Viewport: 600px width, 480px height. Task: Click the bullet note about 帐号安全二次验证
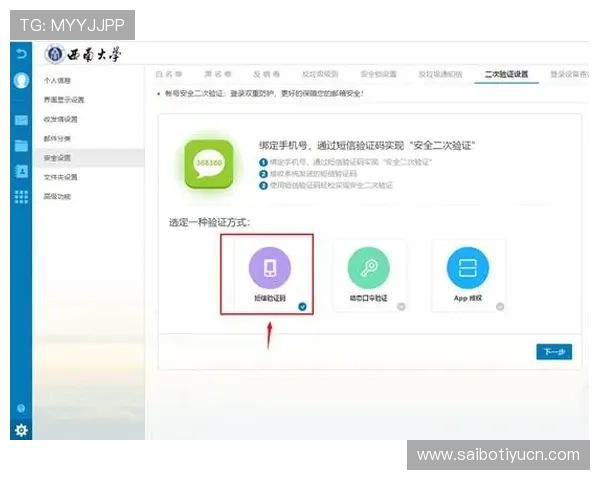[x=260, y=93]
